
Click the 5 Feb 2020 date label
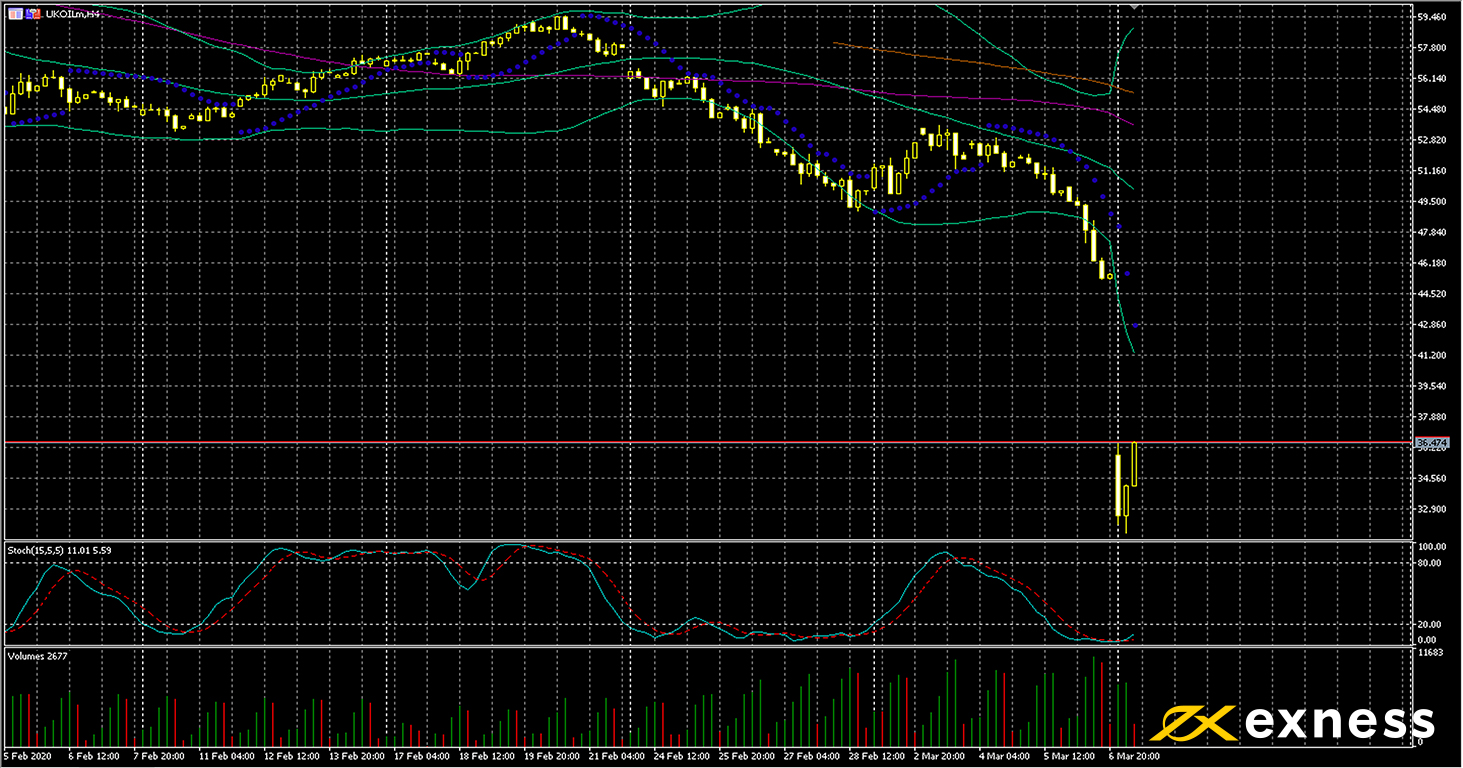point(26,757)
